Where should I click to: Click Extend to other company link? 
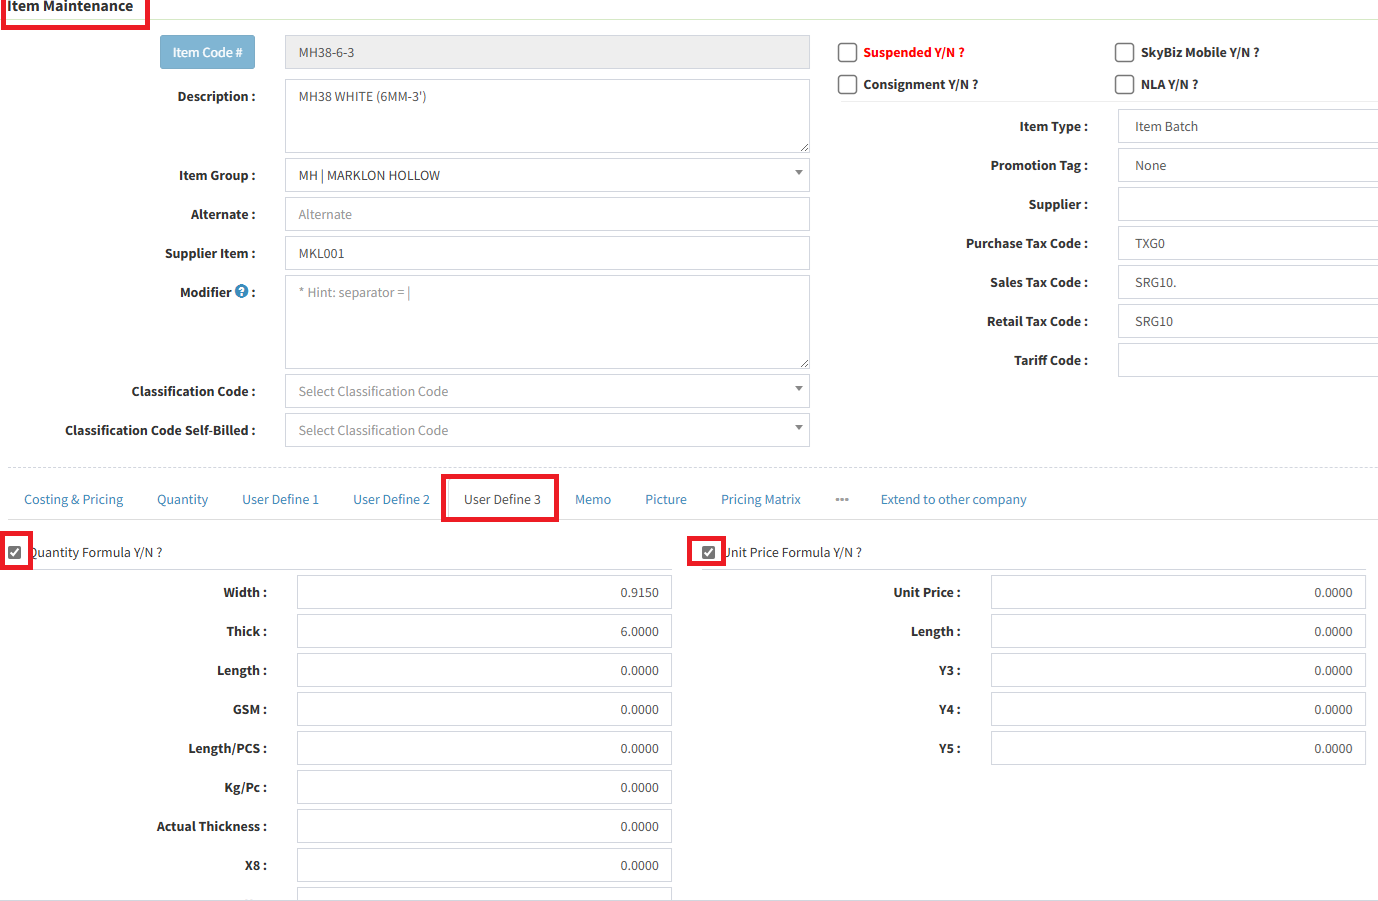[x=953, y=499]
